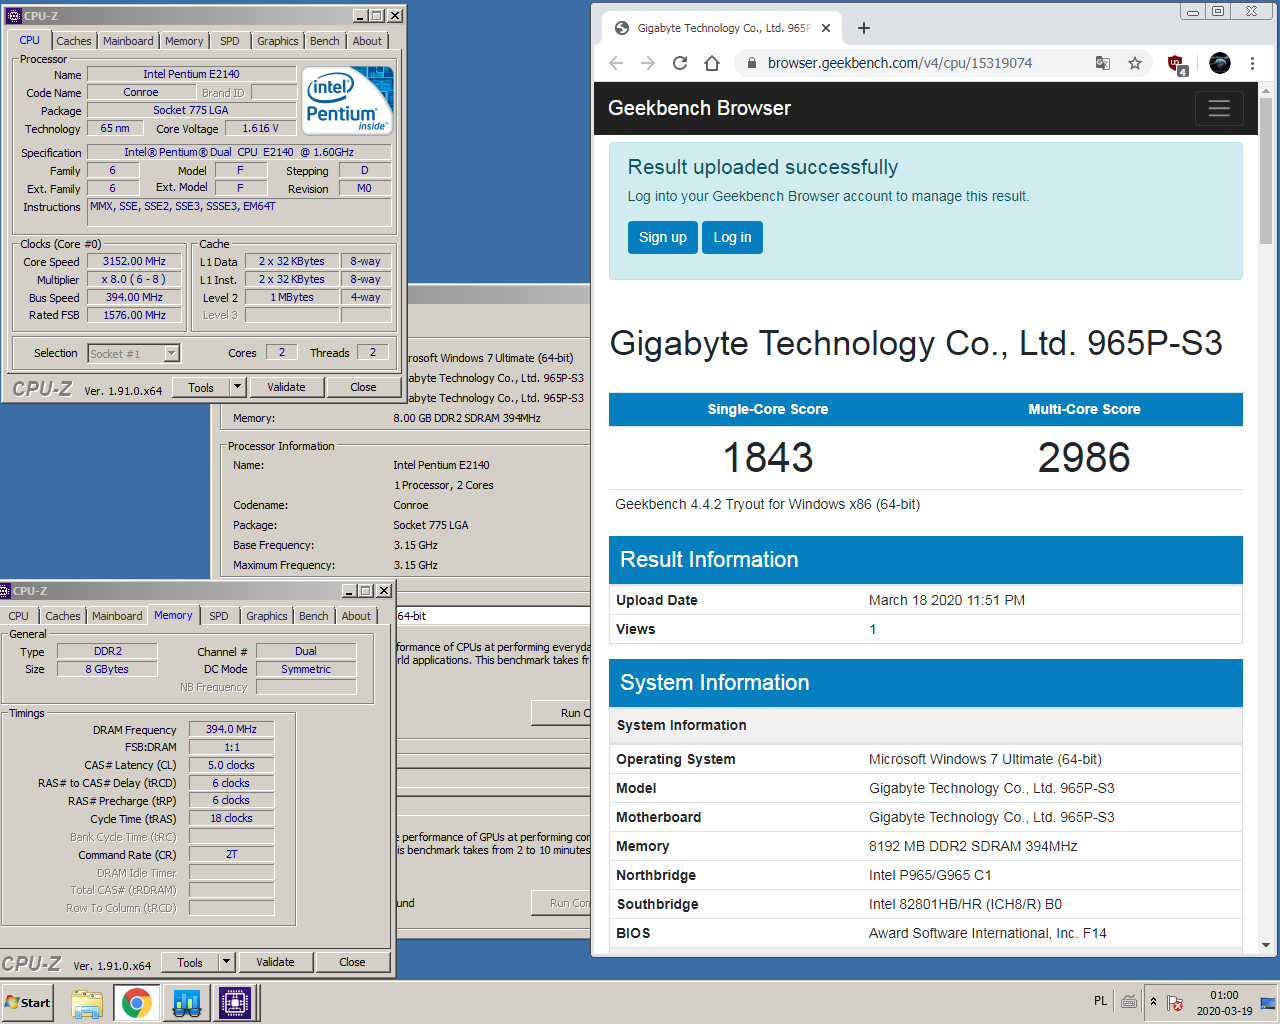The width and height of the screenshot is (1280, 1024).
Task: Click Tools button in bottom CPU-Z window
Action: pos(190,962)
